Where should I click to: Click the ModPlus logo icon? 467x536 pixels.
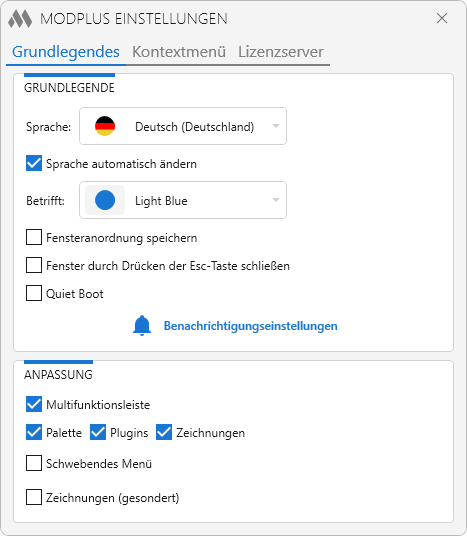pyautogui.click(x=20, y=19)
